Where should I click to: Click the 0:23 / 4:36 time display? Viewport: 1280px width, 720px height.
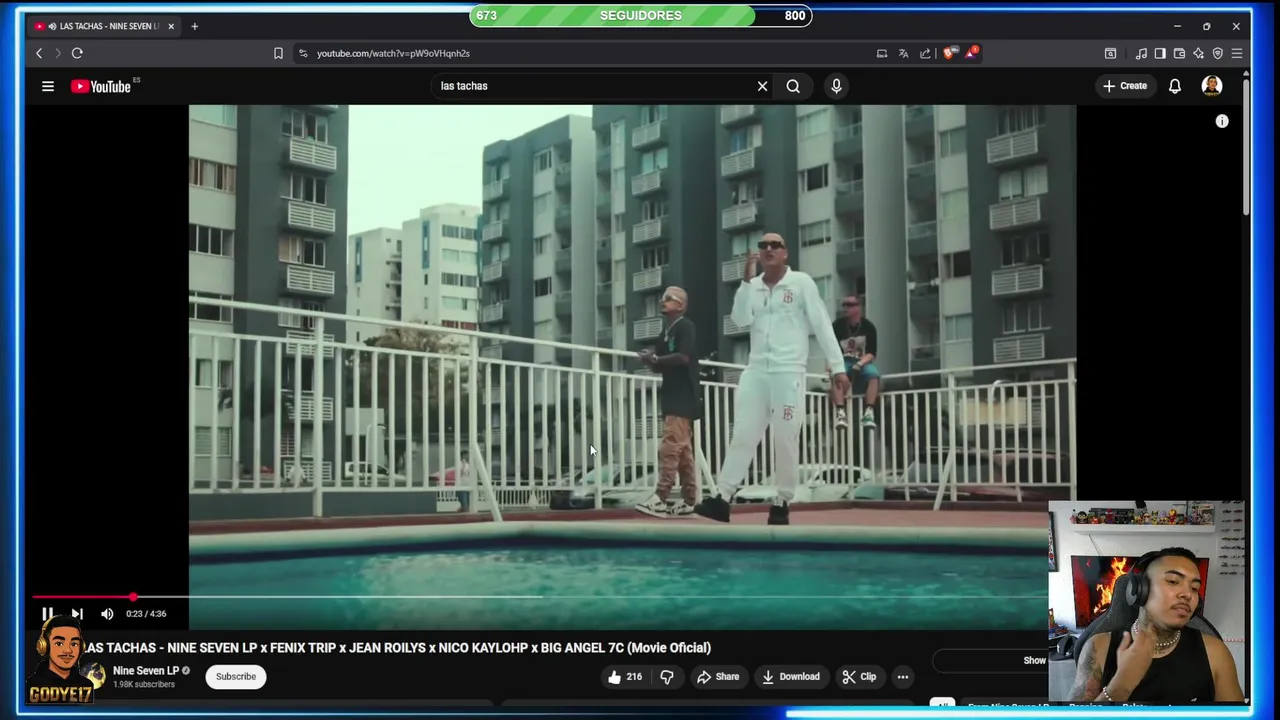coord(146,614)
